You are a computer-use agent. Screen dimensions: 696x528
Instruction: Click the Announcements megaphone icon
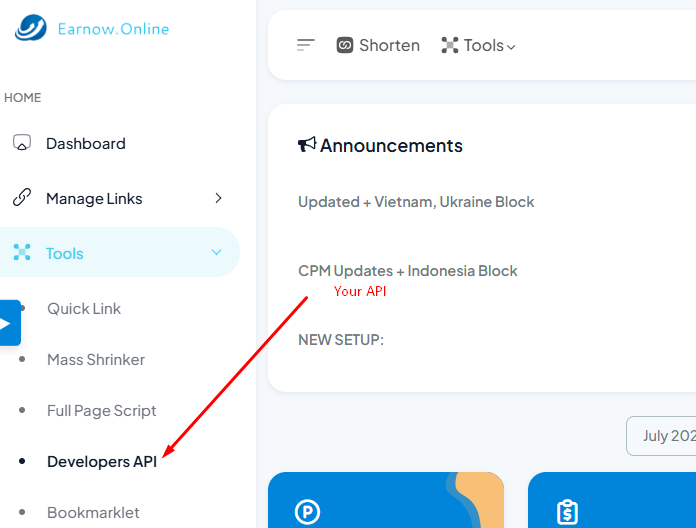(x=307, y=145)
